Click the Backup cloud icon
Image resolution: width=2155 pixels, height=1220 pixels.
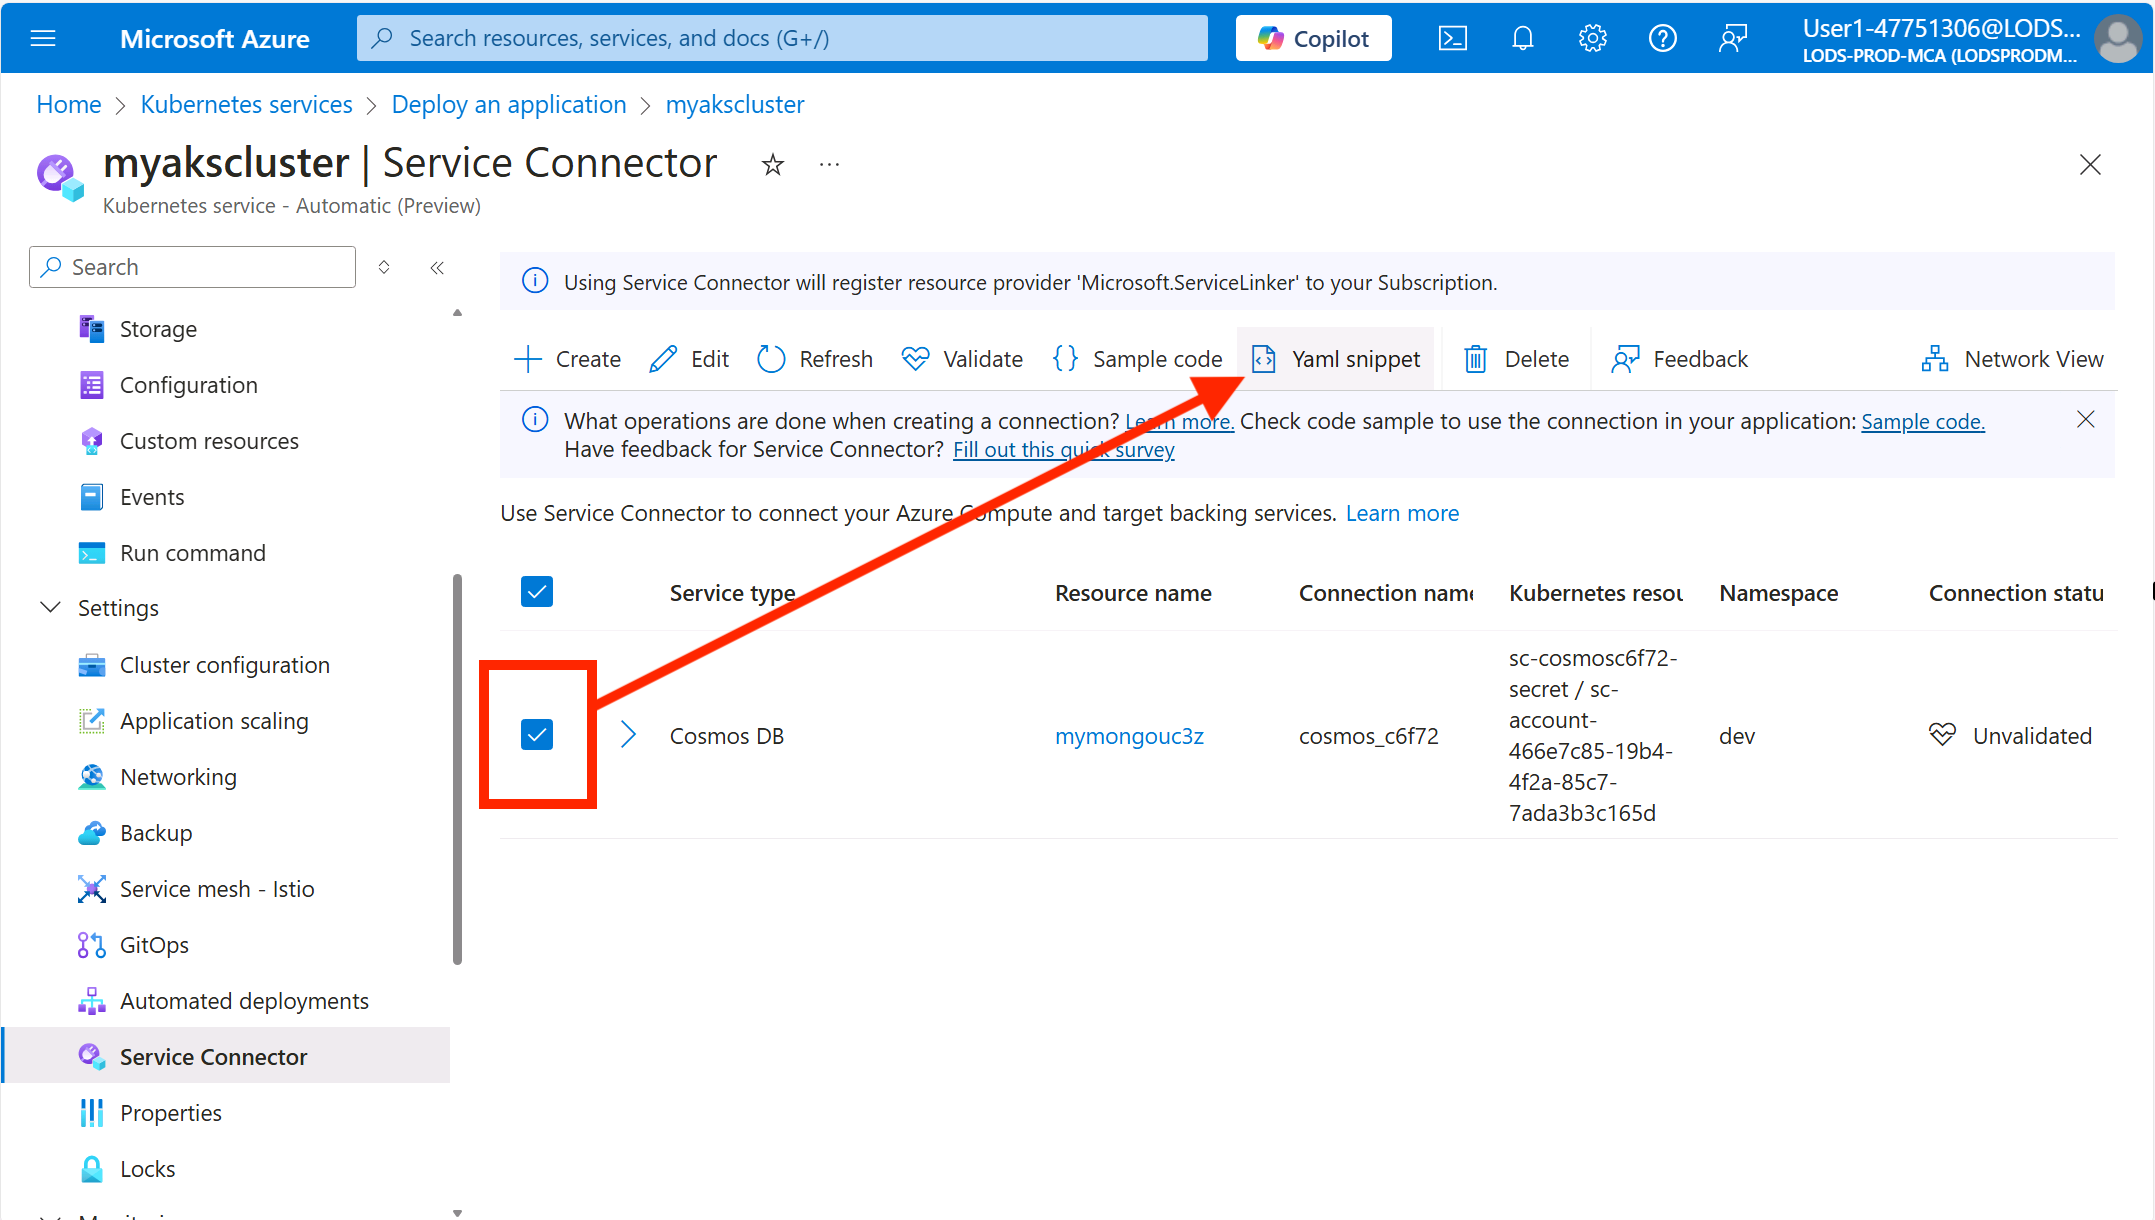[92, 833]
